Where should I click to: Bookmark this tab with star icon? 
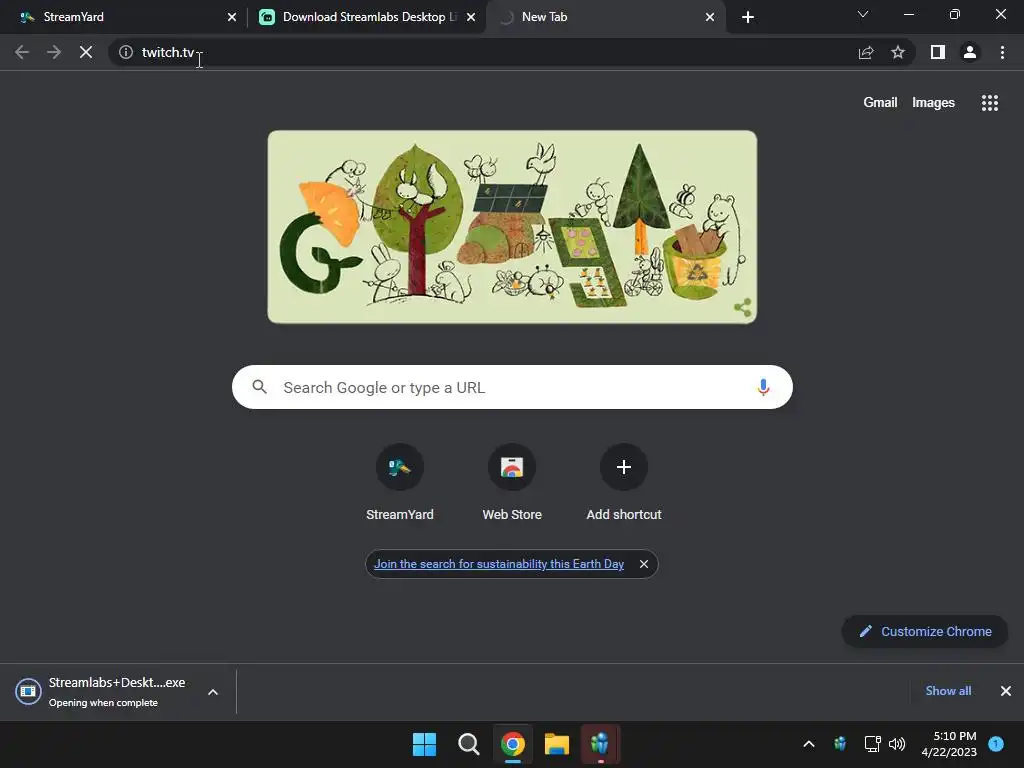(x=898, y=52)
